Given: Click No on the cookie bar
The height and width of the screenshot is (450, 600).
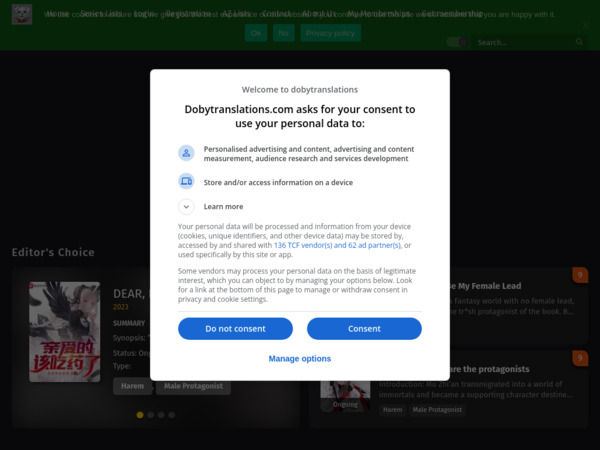Looking at the screenshot, I should [x=284, y=33].
